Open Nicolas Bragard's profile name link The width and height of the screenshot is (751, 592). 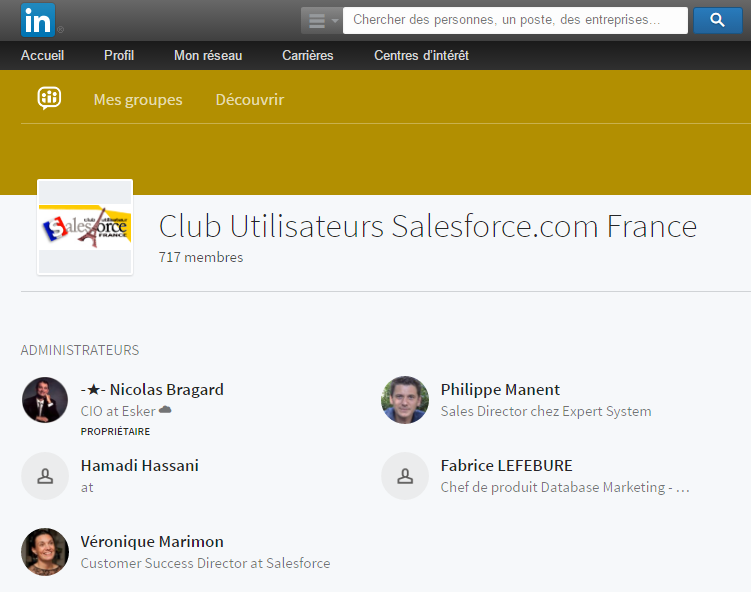coord(152,389)
